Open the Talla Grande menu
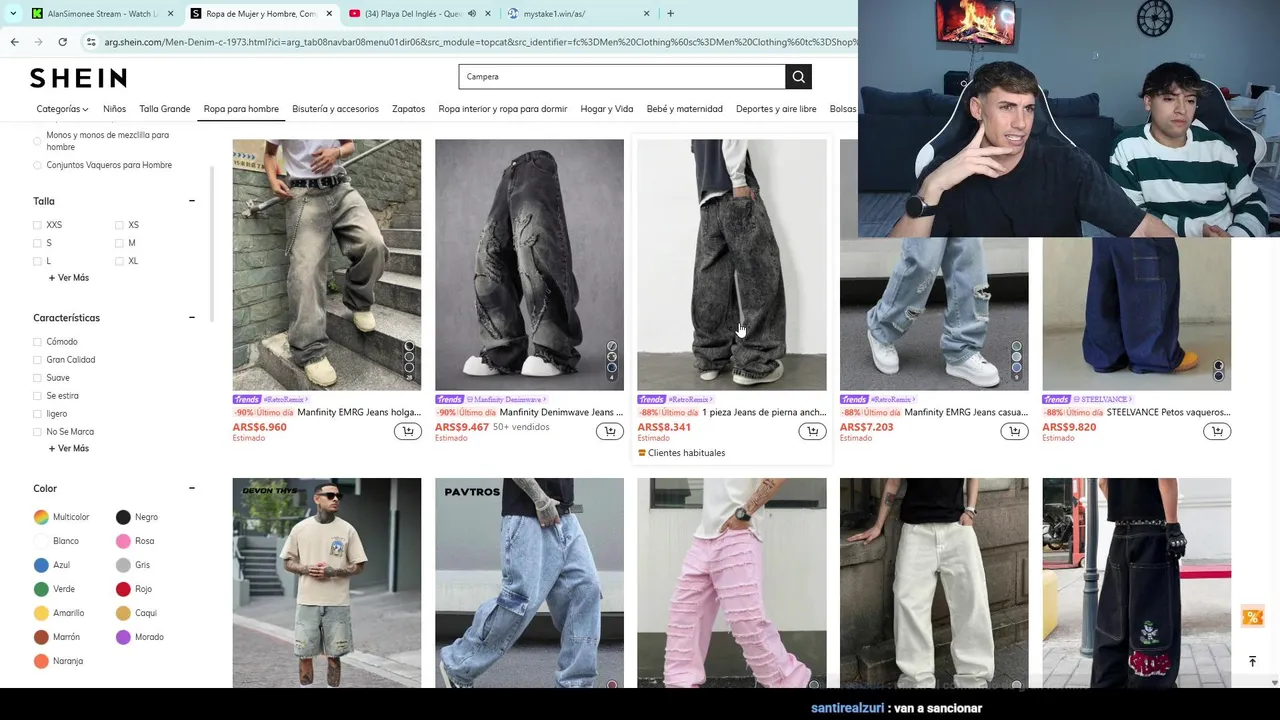This screenshot has width=1280, height=720. coord(165,109)
